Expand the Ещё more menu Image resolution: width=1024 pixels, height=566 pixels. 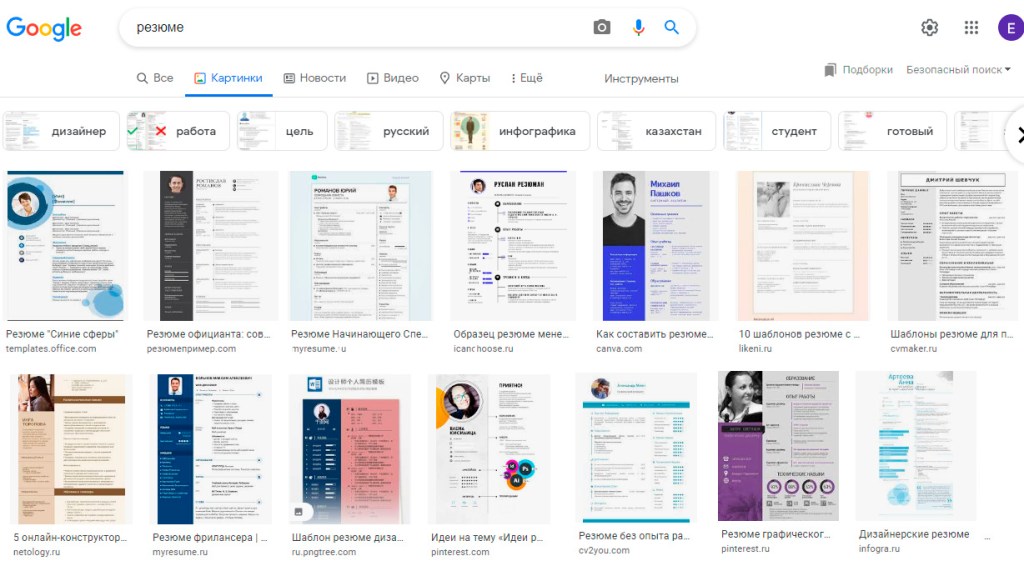[x=527, y=78]
